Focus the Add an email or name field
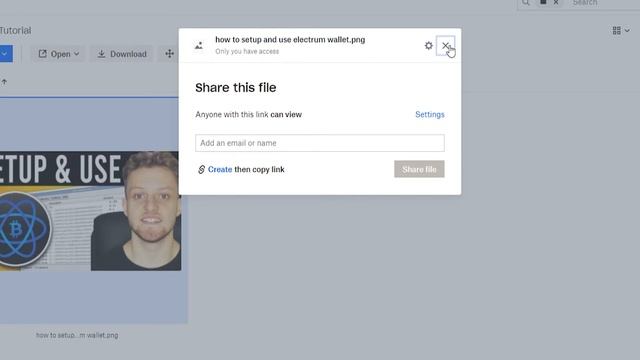Viewport: 640px width, 360px height. (320, 143)
